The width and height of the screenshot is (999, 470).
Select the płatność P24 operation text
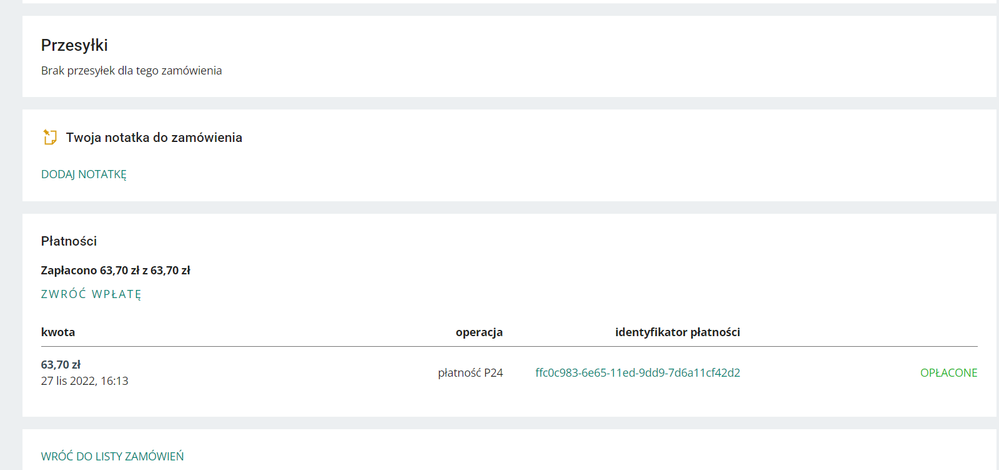coord(470,373)
